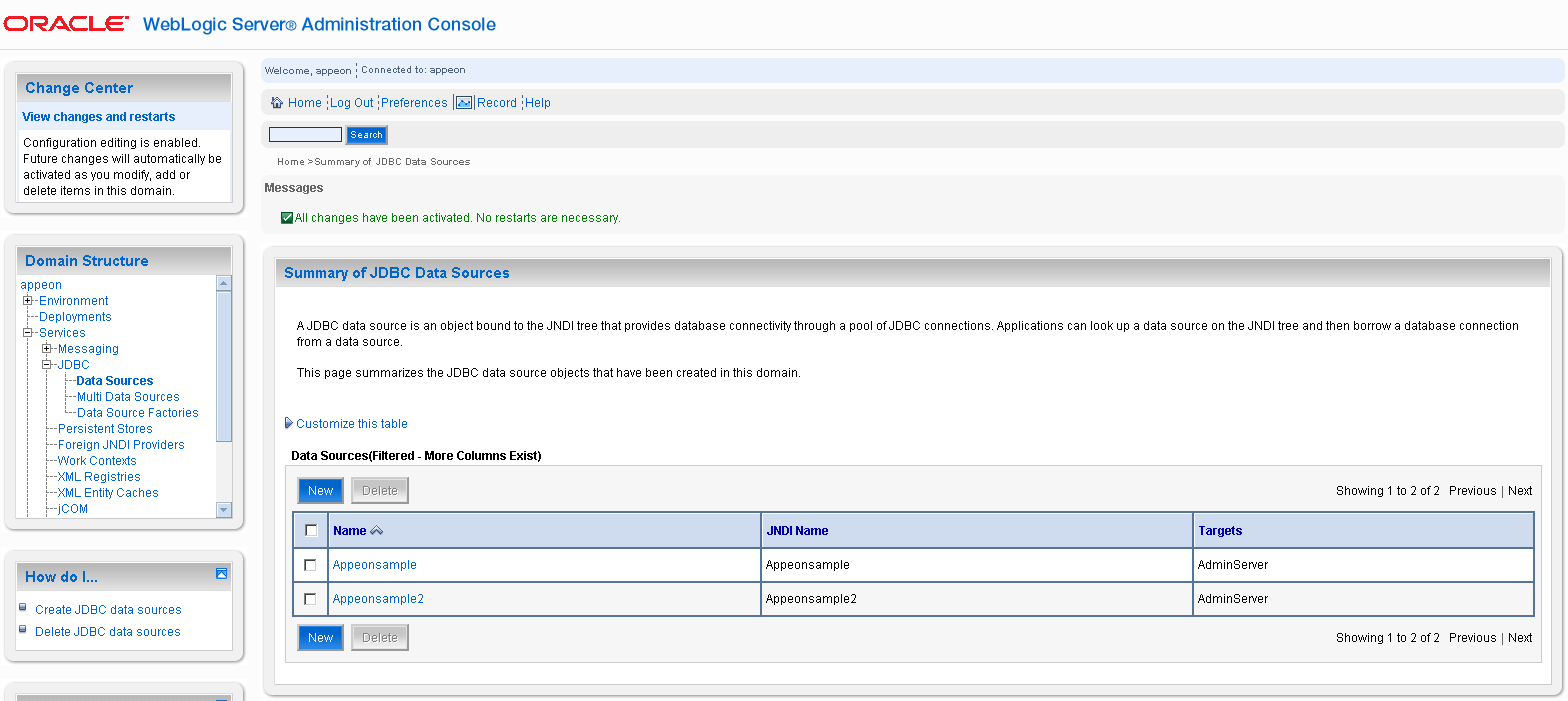Click the Home house icon in toolbar
This screenshot has width=1568, height=701.
point(277,102)
